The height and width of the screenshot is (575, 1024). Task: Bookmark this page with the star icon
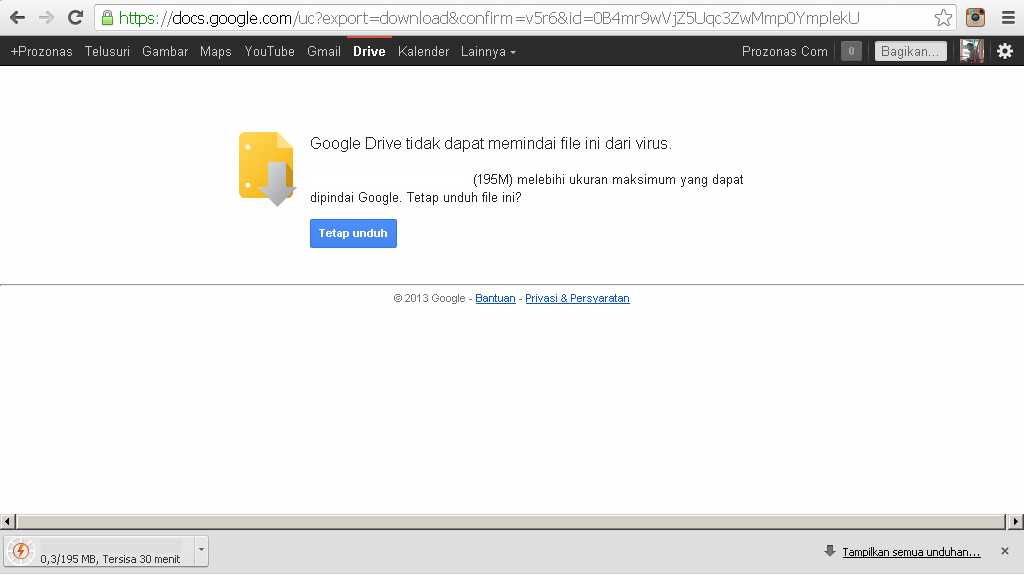click(943, 18)
